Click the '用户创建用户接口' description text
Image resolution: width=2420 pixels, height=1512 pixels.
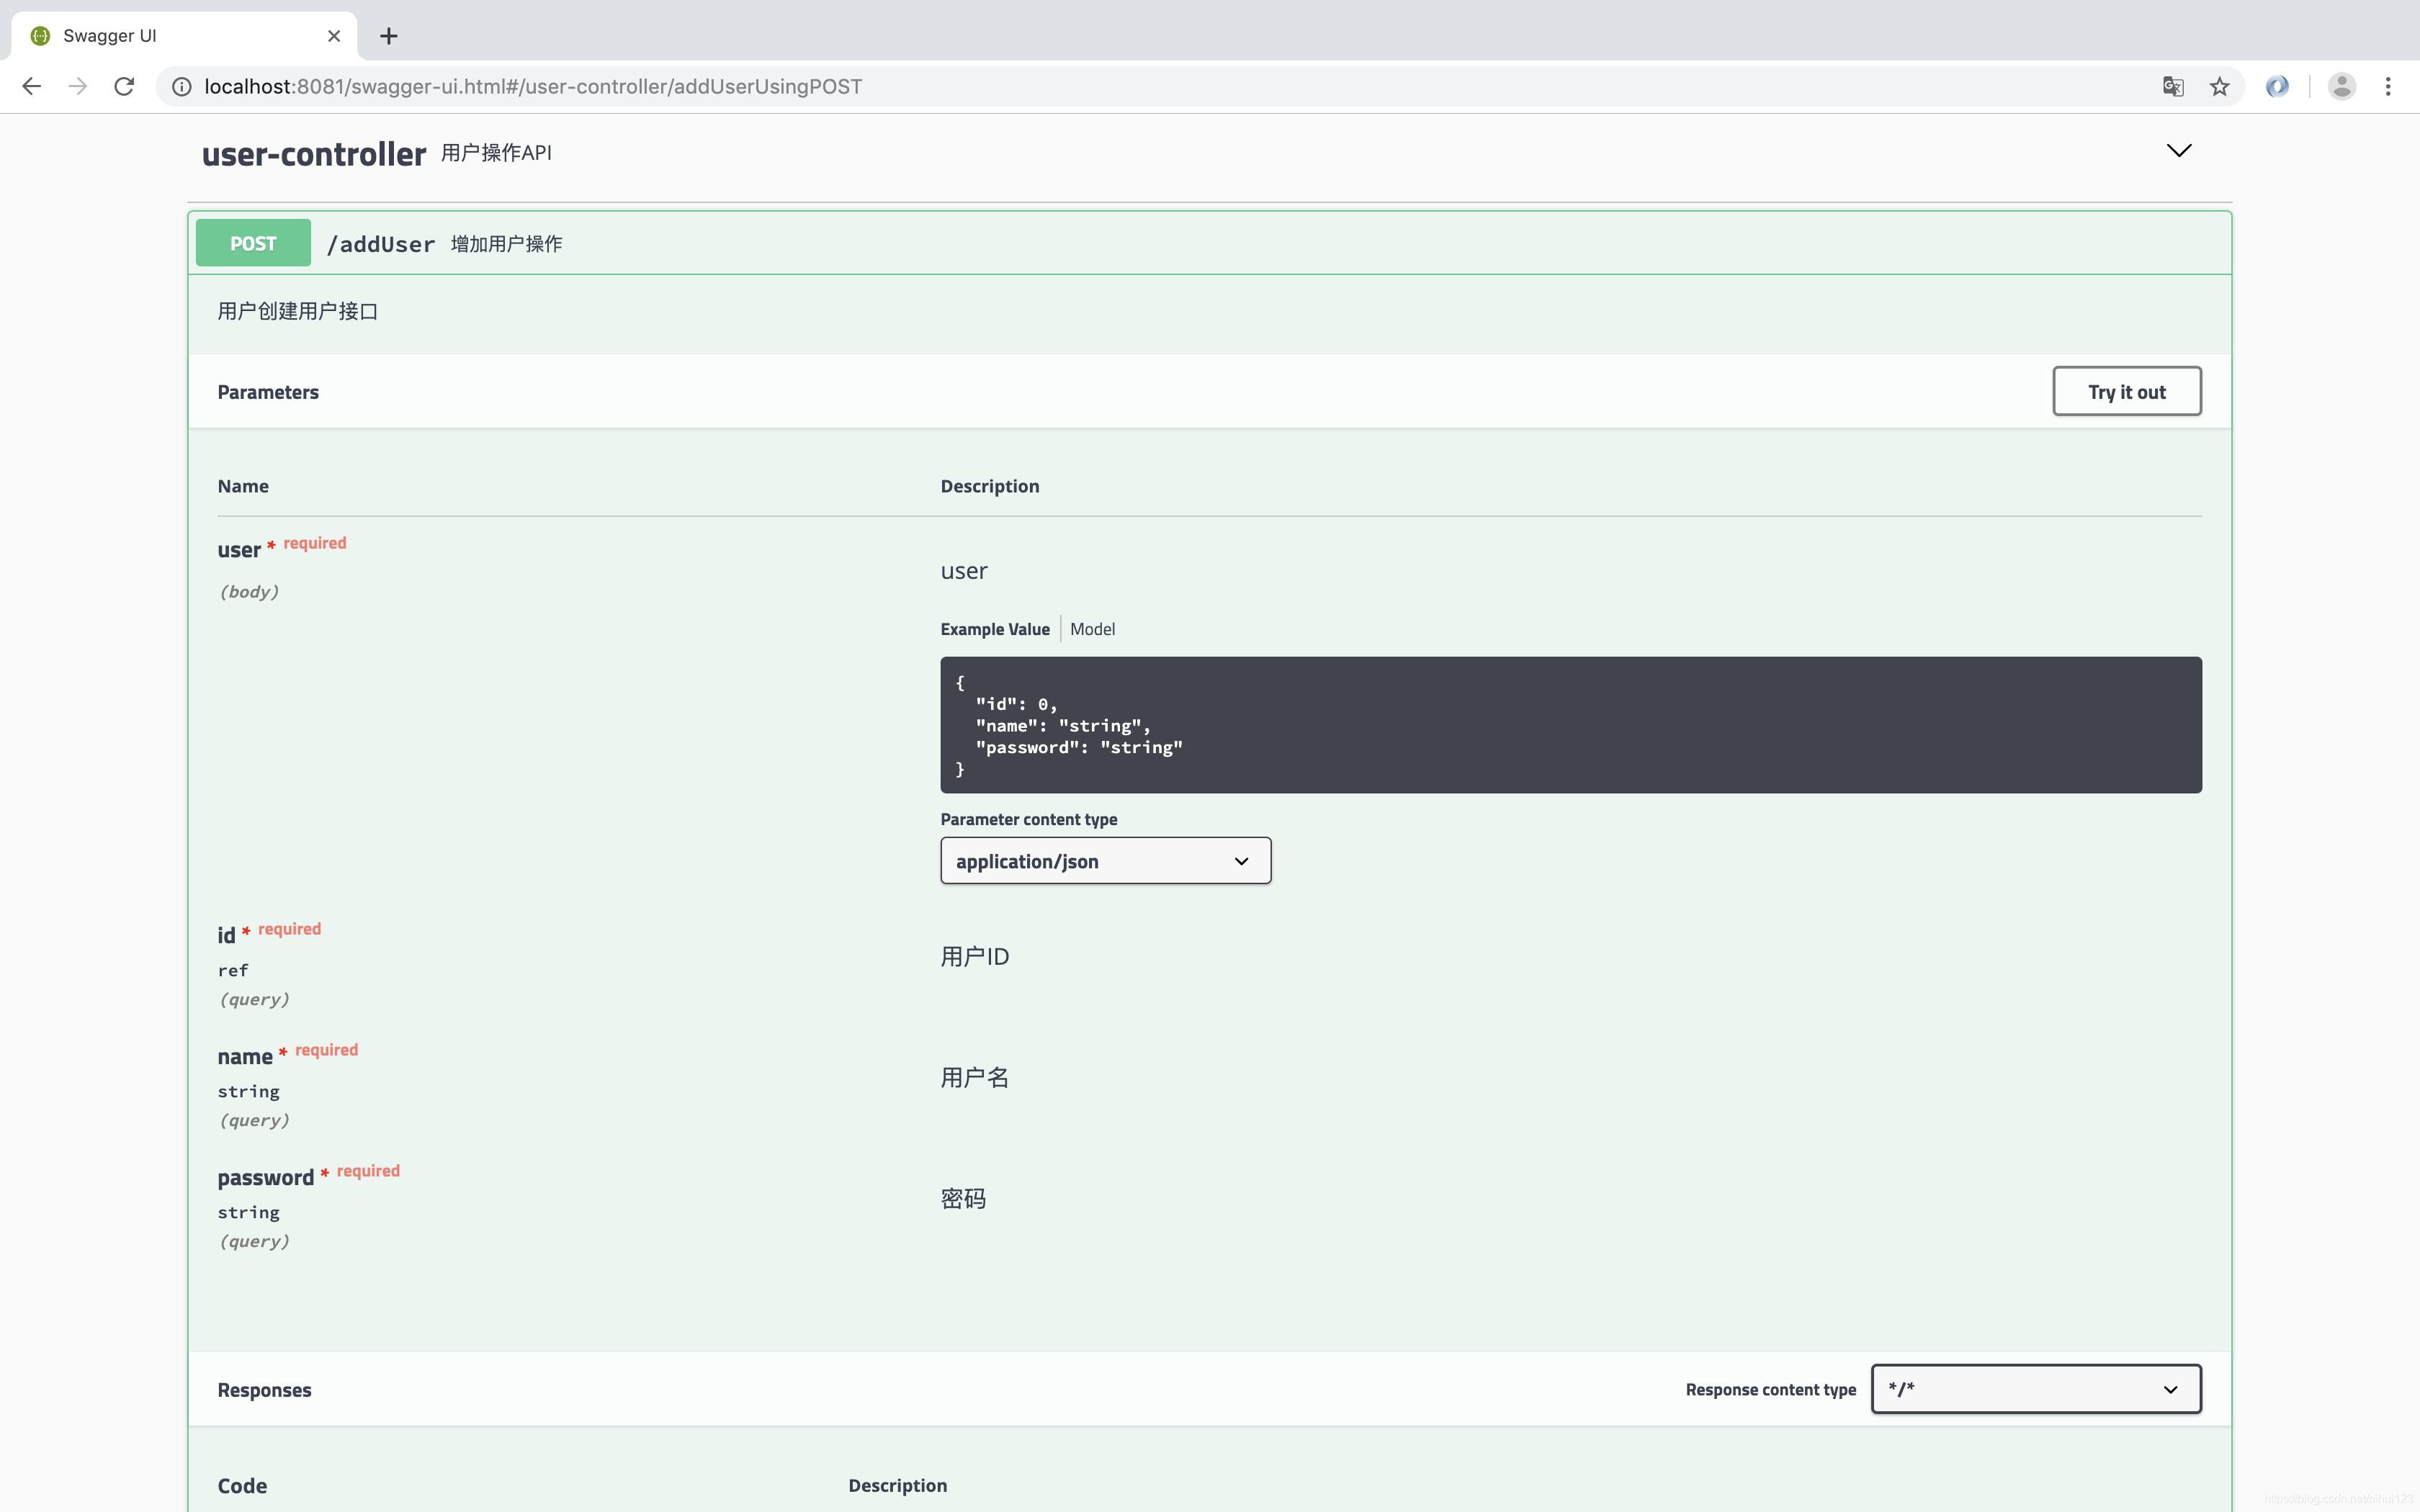point(298,311)
